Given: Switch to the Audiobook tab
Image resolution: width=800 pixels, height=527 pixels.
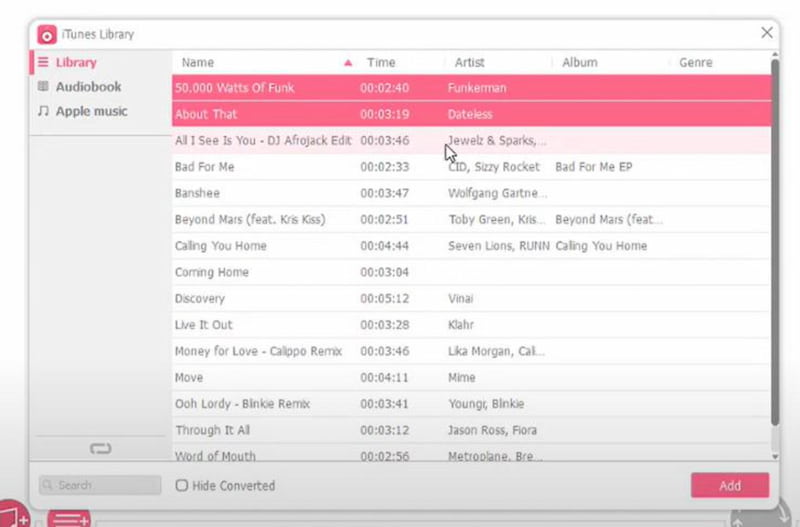Looking at the screenshot, I should 88,87.
